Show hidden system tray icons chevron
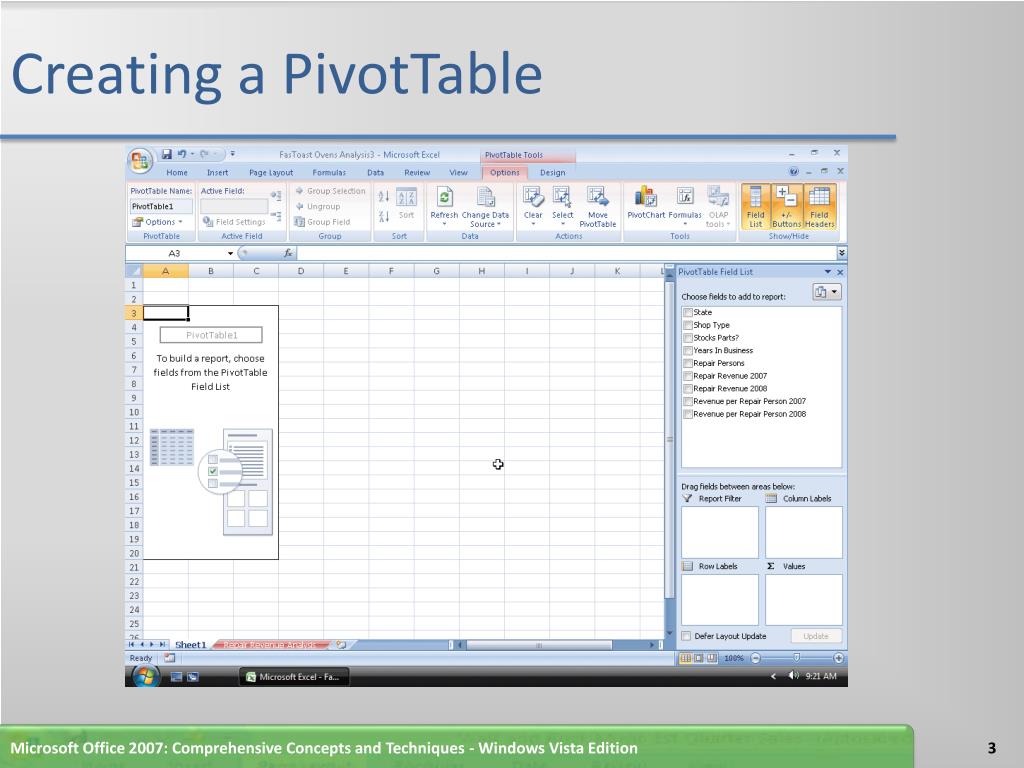1024x768 pixels. (774, 677)
